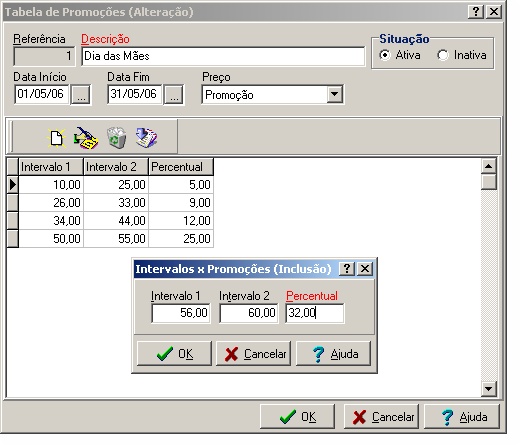Screen dimensions: 520x447
Task: Click OK in the Intervalos dialog
Action: 174,354
